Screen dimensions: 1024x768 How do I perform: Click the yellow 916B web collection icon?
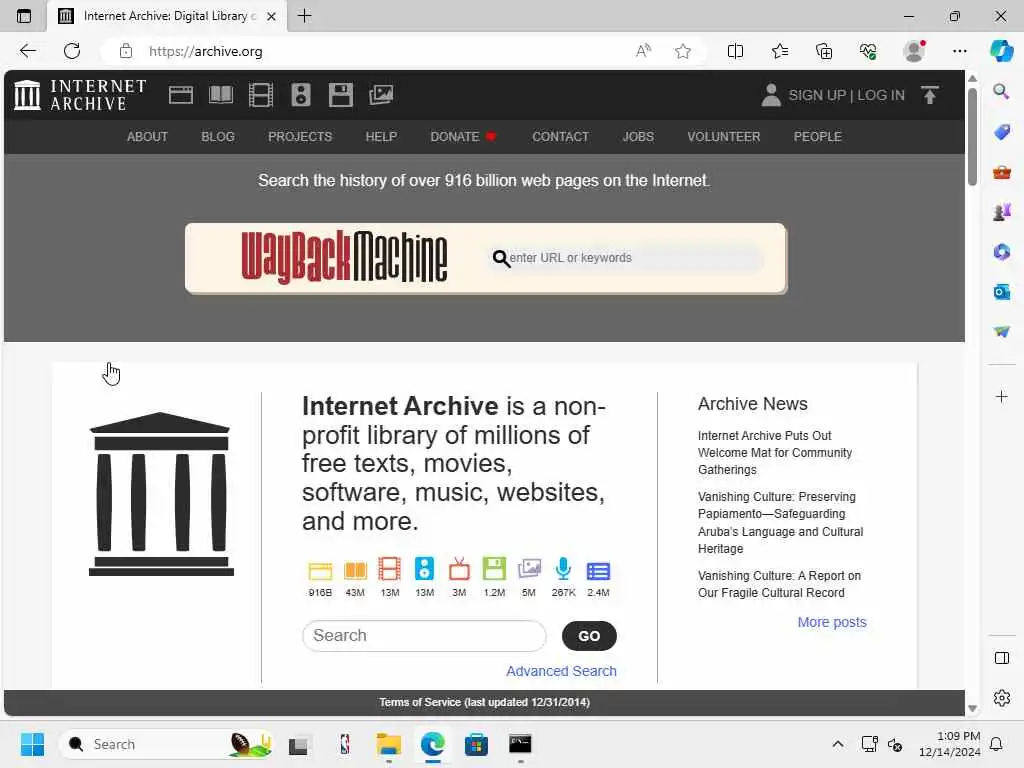pos(320,571)
